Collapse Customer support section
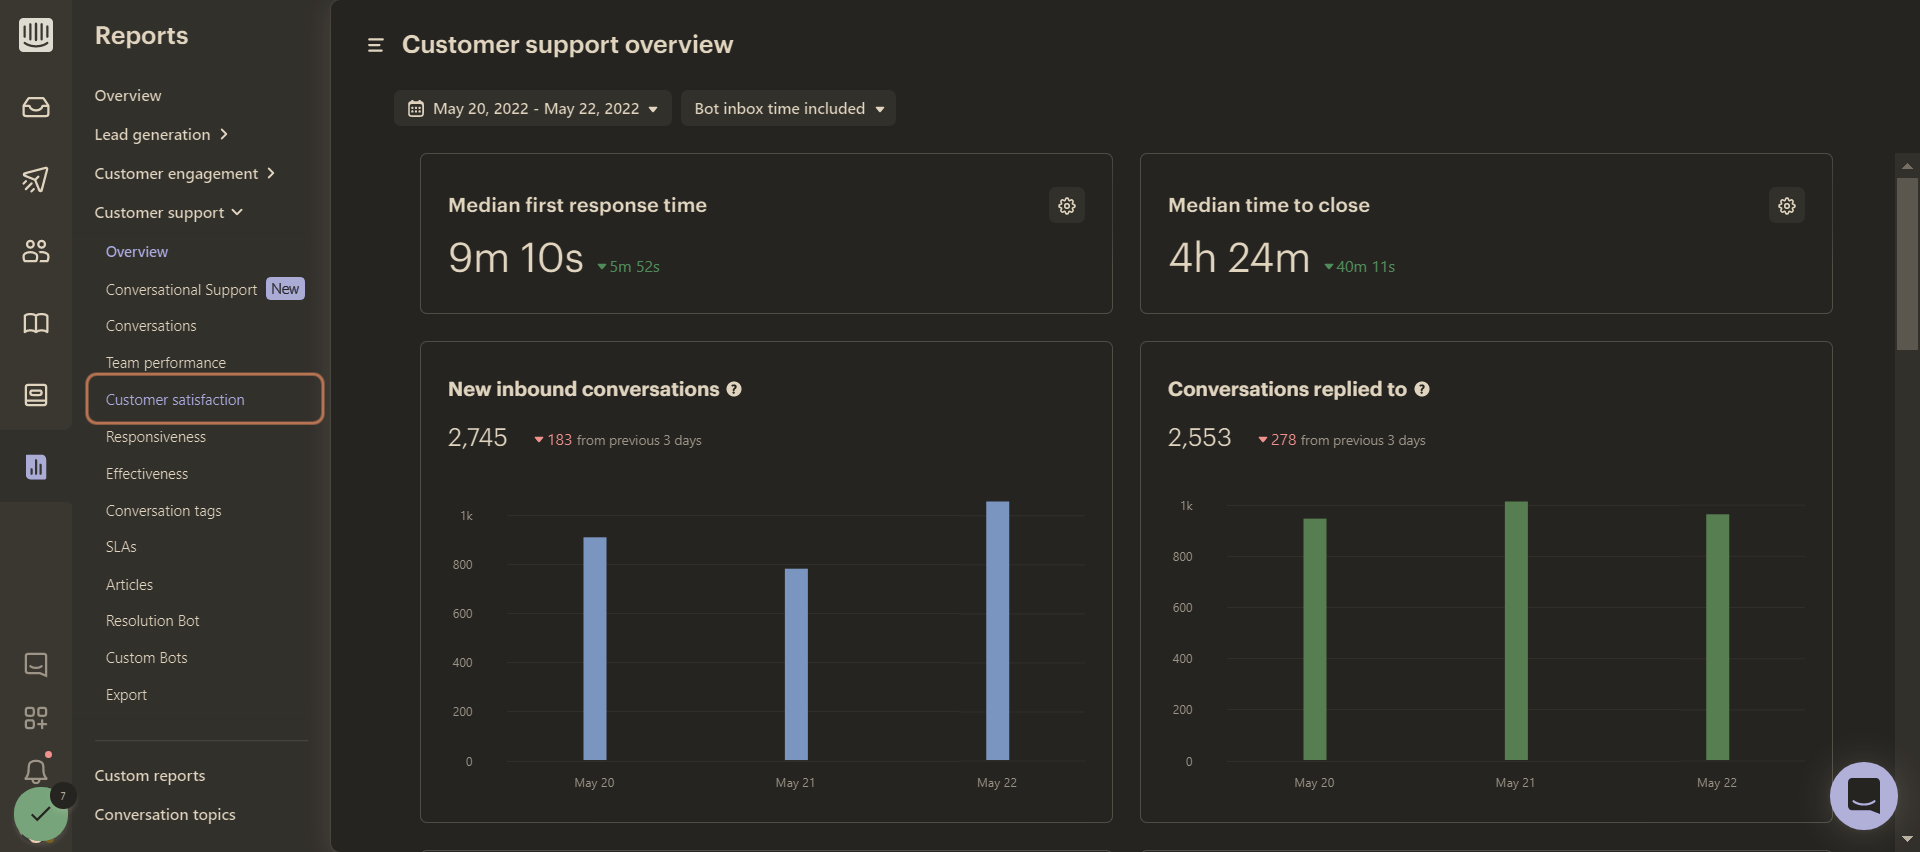1920x852 pixels. [x=169, y=212]
